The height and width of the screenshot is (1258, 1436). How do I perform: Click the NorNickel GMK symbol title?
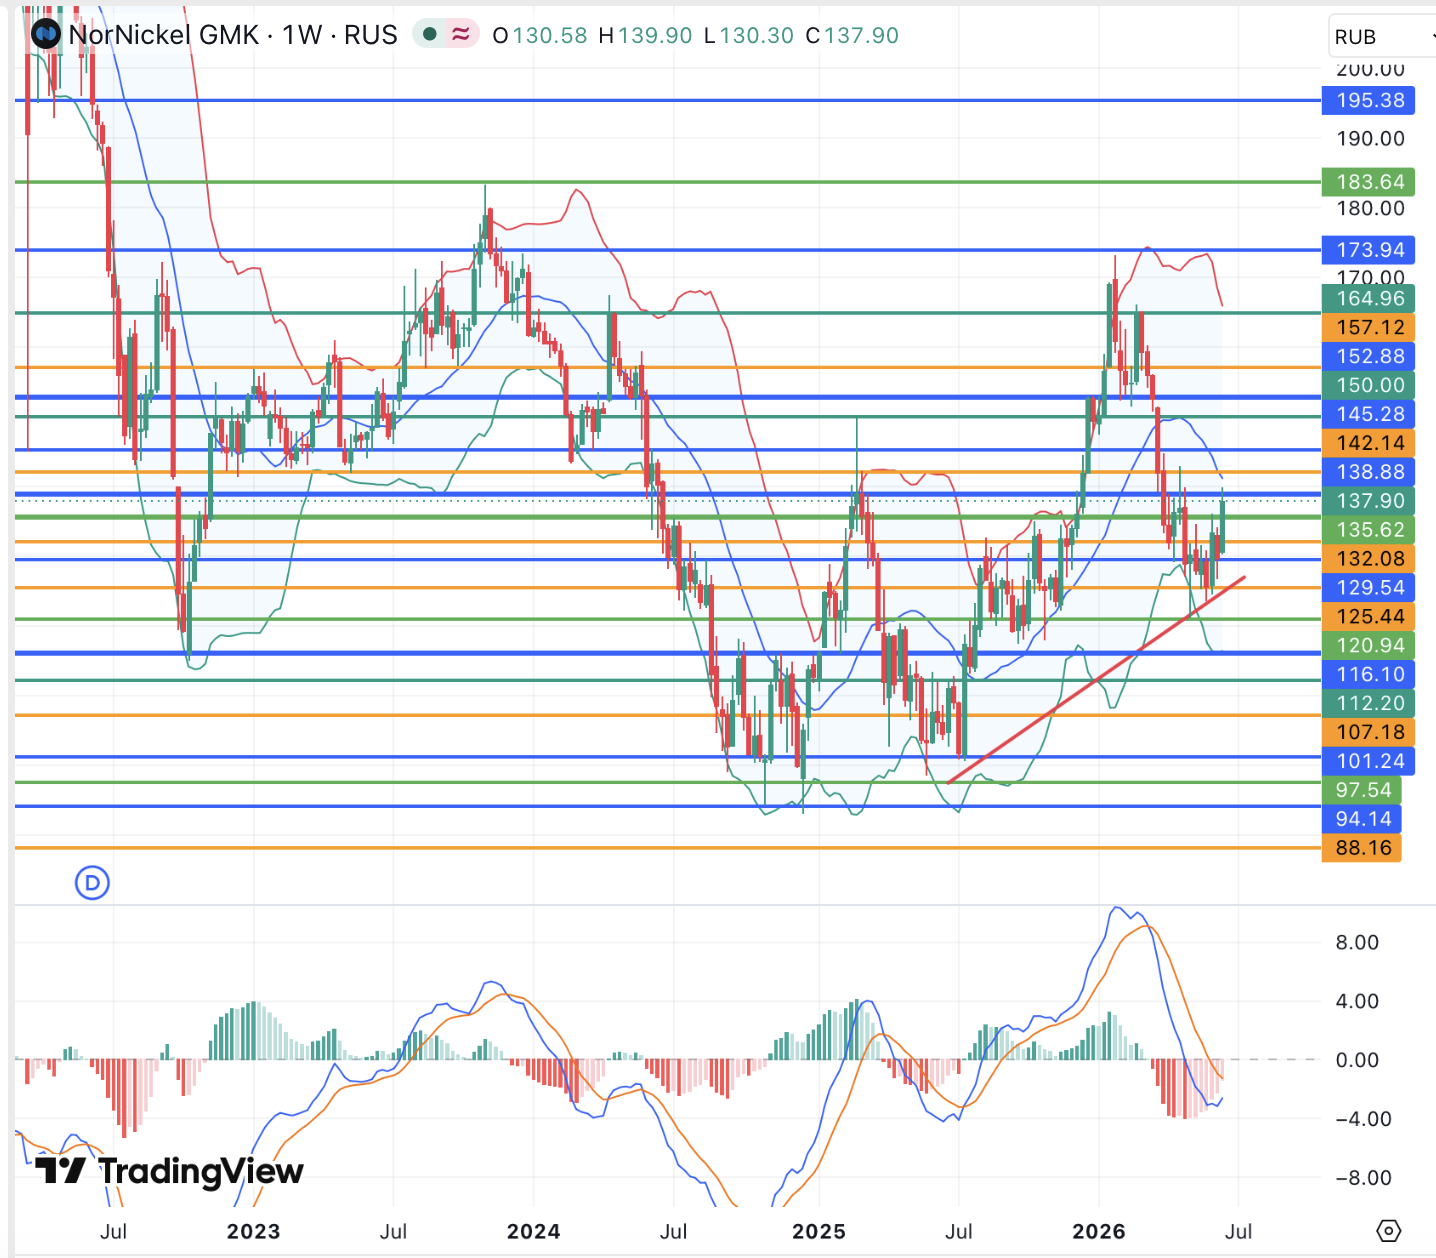point(165,35)
